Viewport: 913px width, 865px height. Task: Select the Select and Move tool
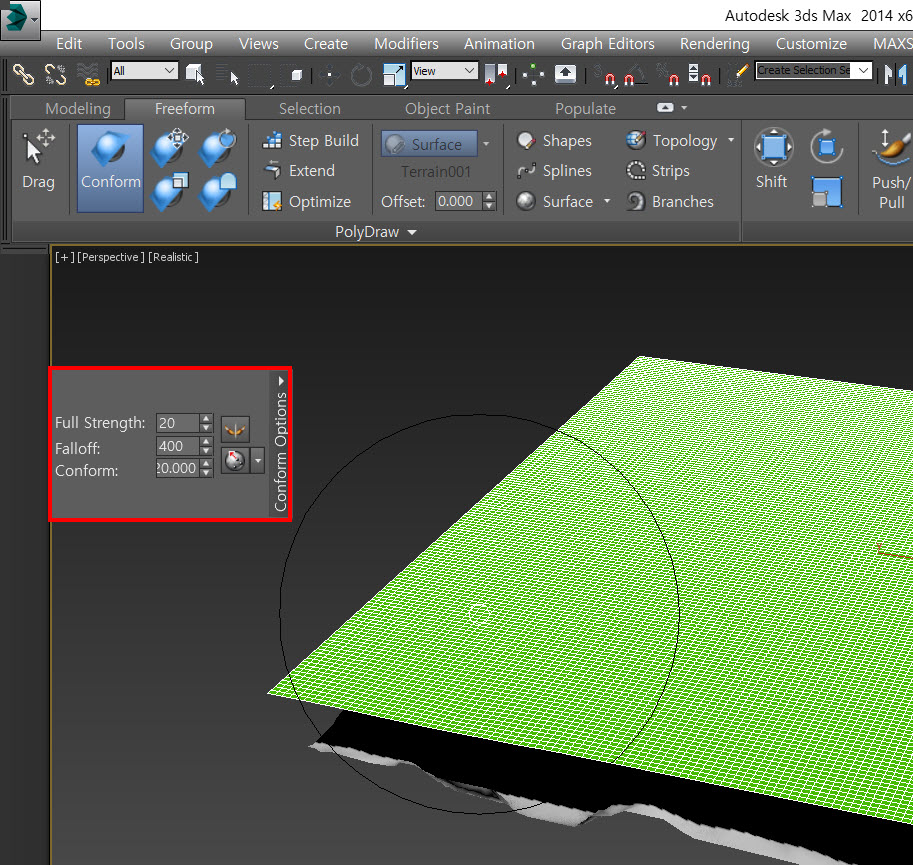click(330, 75)
